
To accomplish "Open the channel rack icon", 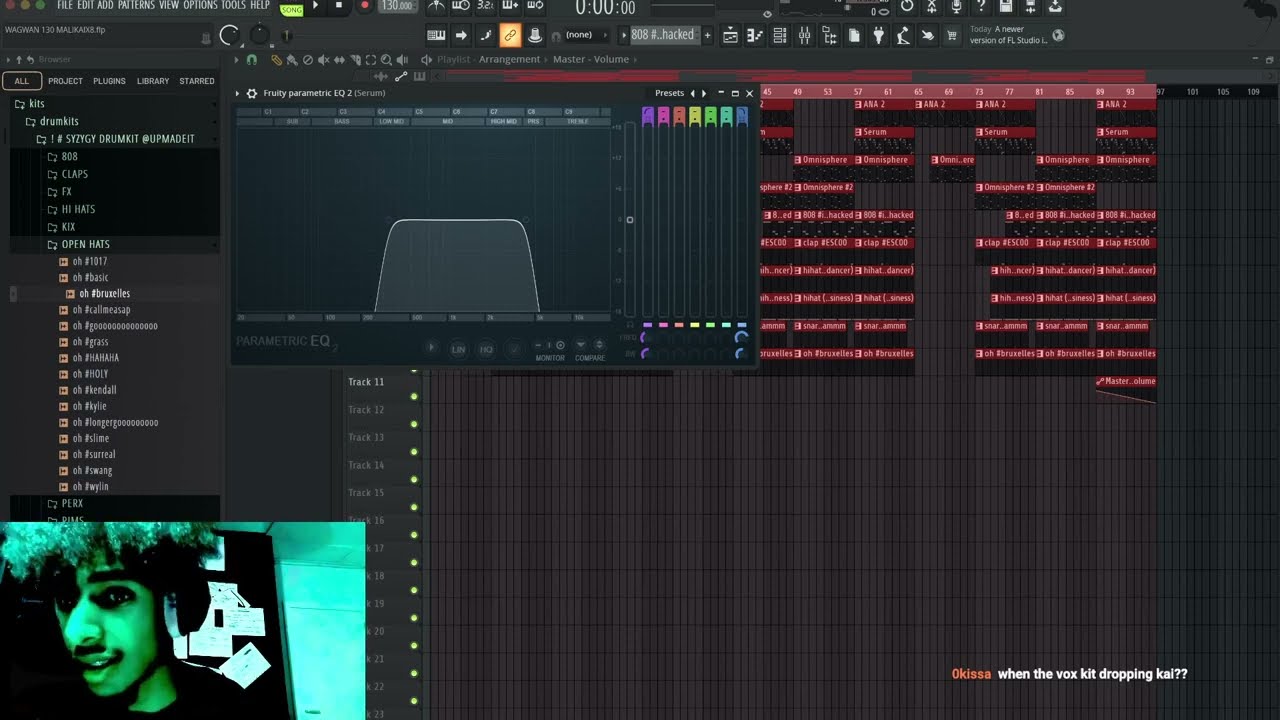I will [779, 35].
